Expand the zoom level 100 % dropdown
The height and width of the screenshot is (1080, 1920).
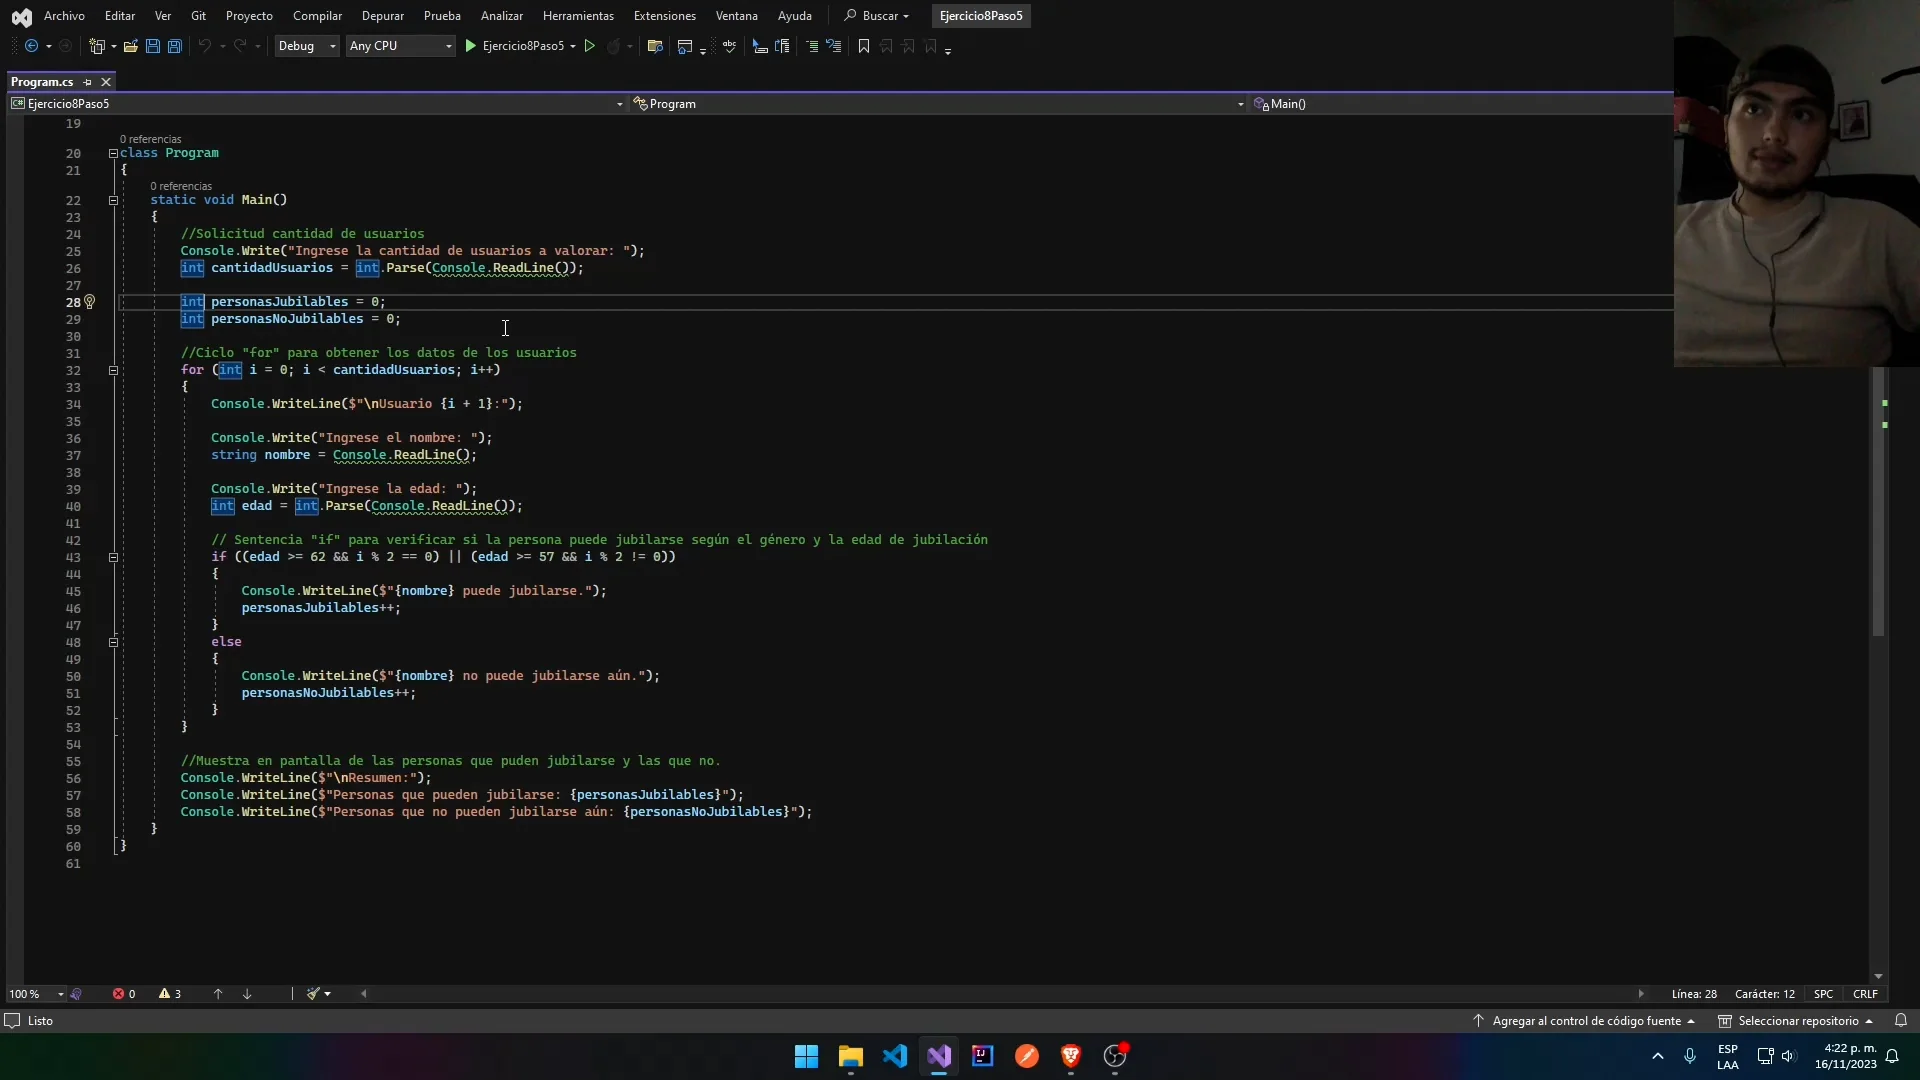tap(60, 994)
